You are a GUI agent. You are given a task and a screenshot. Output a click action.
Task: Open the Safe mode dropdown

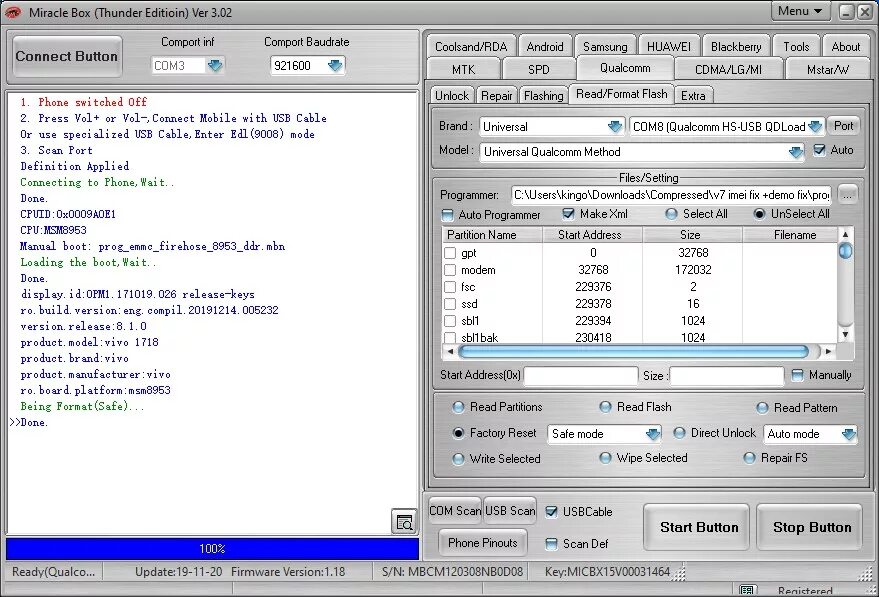pyautogui.click(x=653, y=434)
